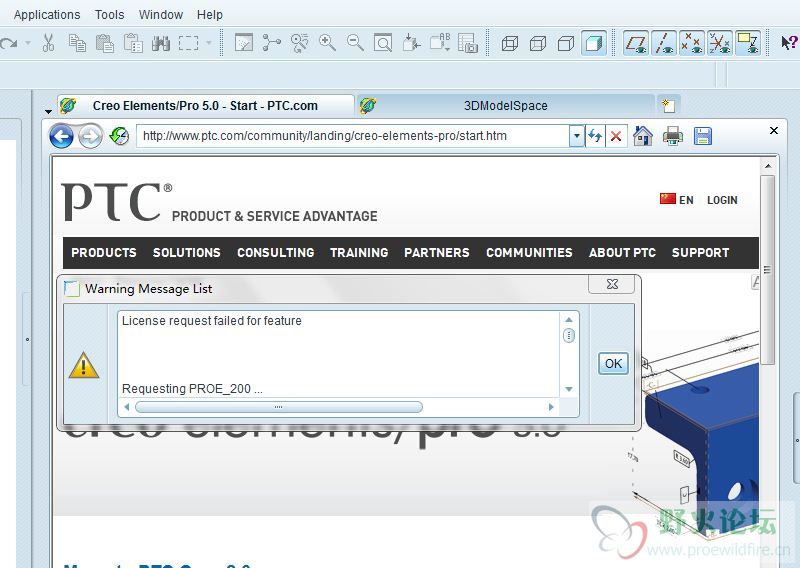Click the Refit zoom-to-fit icon
This screenshot has width=800, height=568.
pos(383,43)
